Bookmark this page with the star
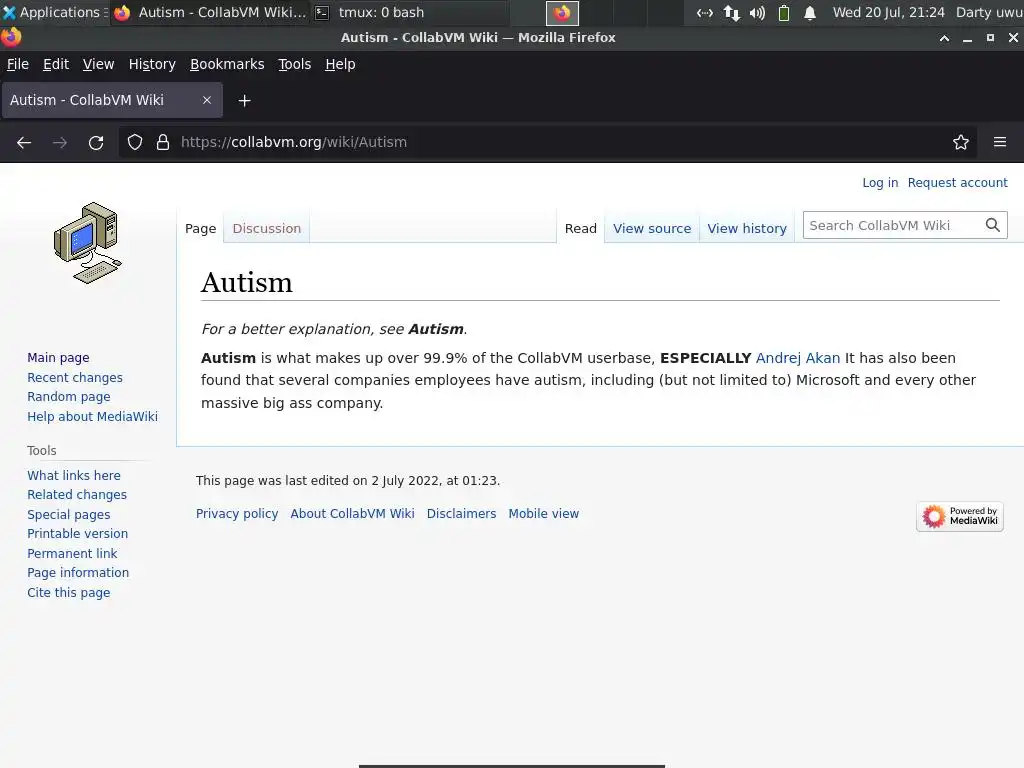The width and height of the screenshot is (1024, 768). pos(961,142)
